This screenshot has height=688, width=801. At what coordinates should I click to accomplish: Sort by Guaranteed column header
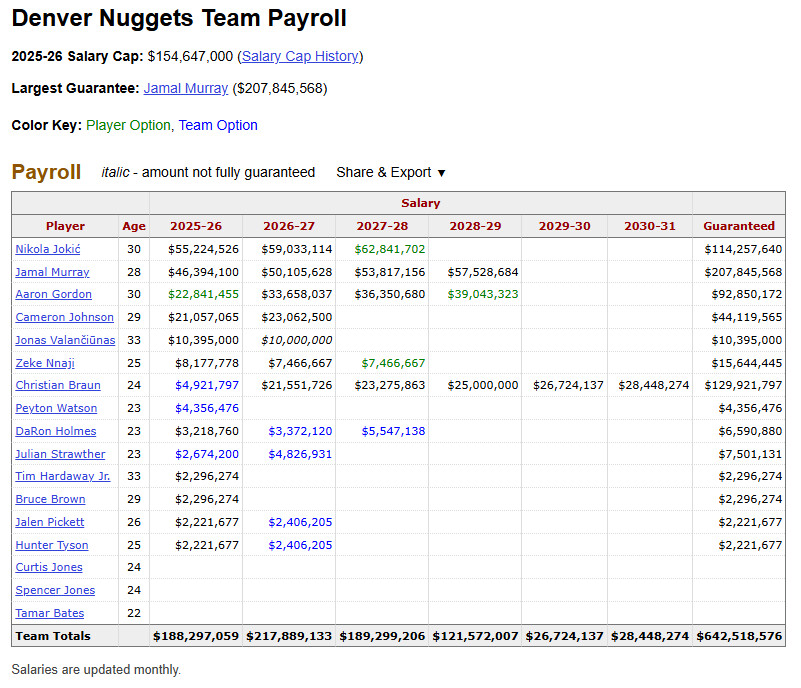coord(739,226)
